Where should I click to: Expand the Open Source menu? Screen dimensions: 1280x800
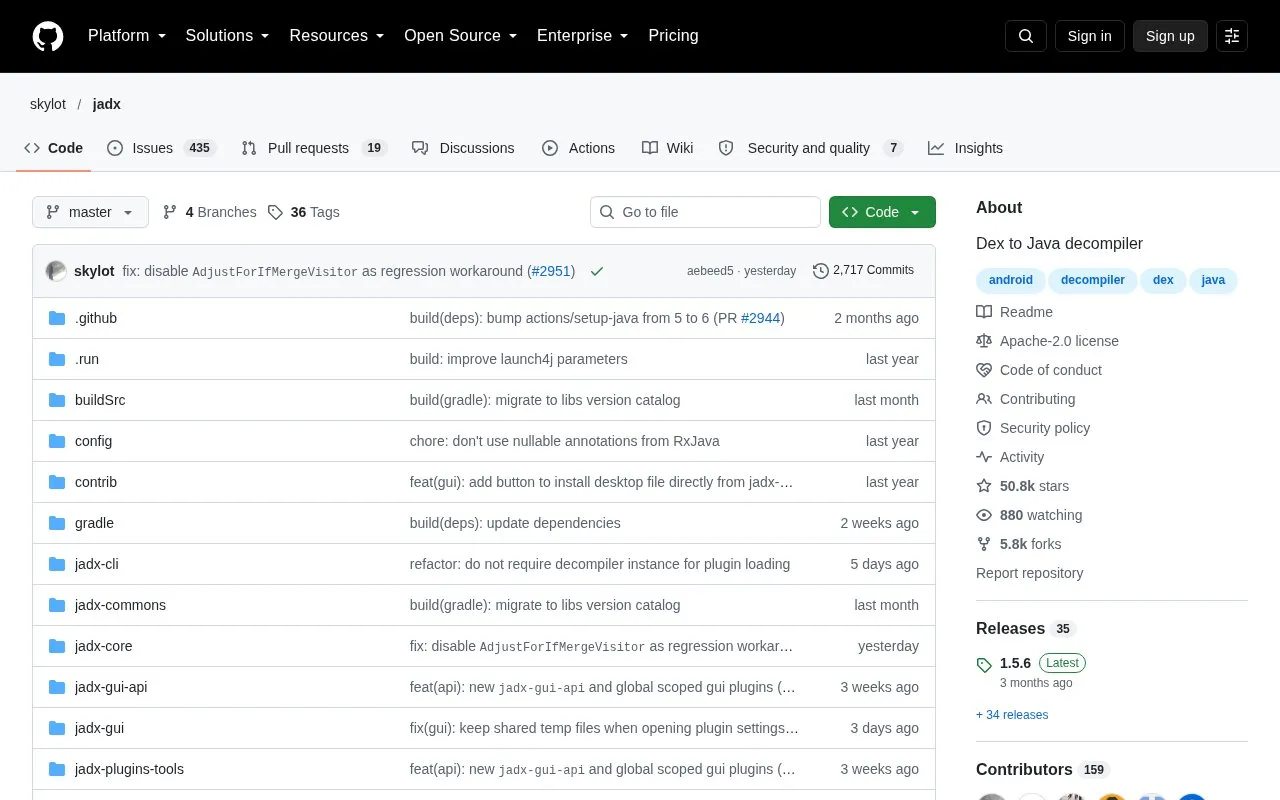[461, 36]
